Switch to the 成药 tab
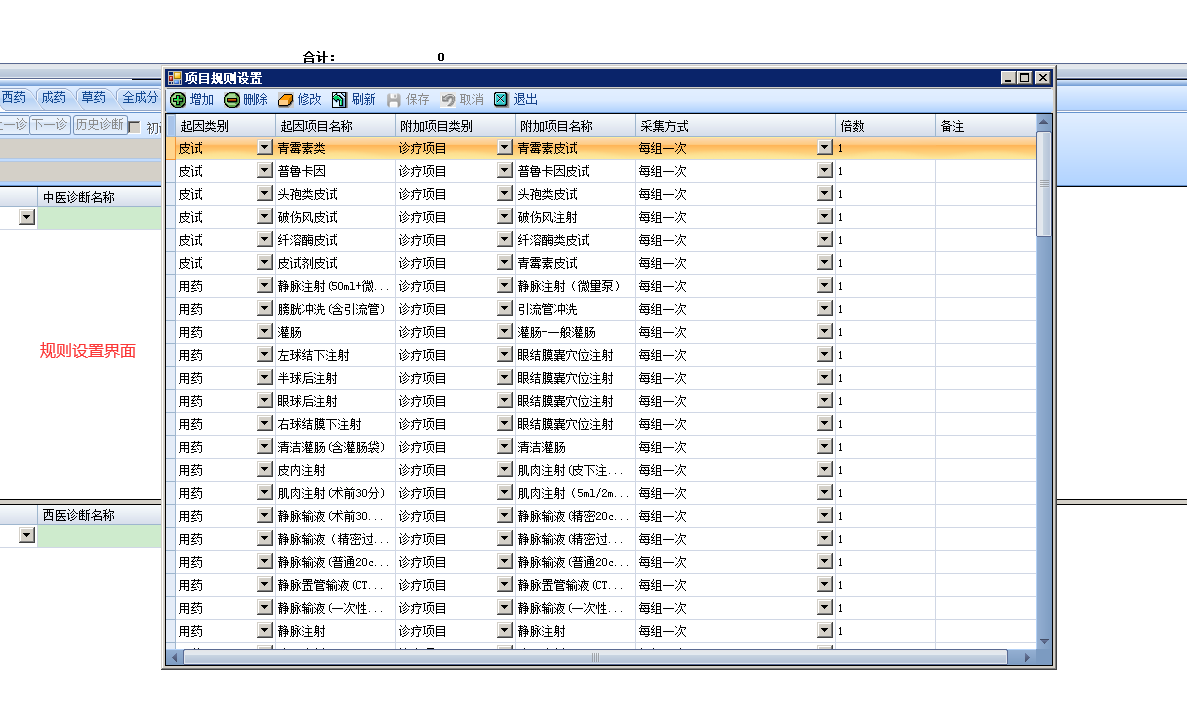 pyautogui.click(x=53, y=98)
